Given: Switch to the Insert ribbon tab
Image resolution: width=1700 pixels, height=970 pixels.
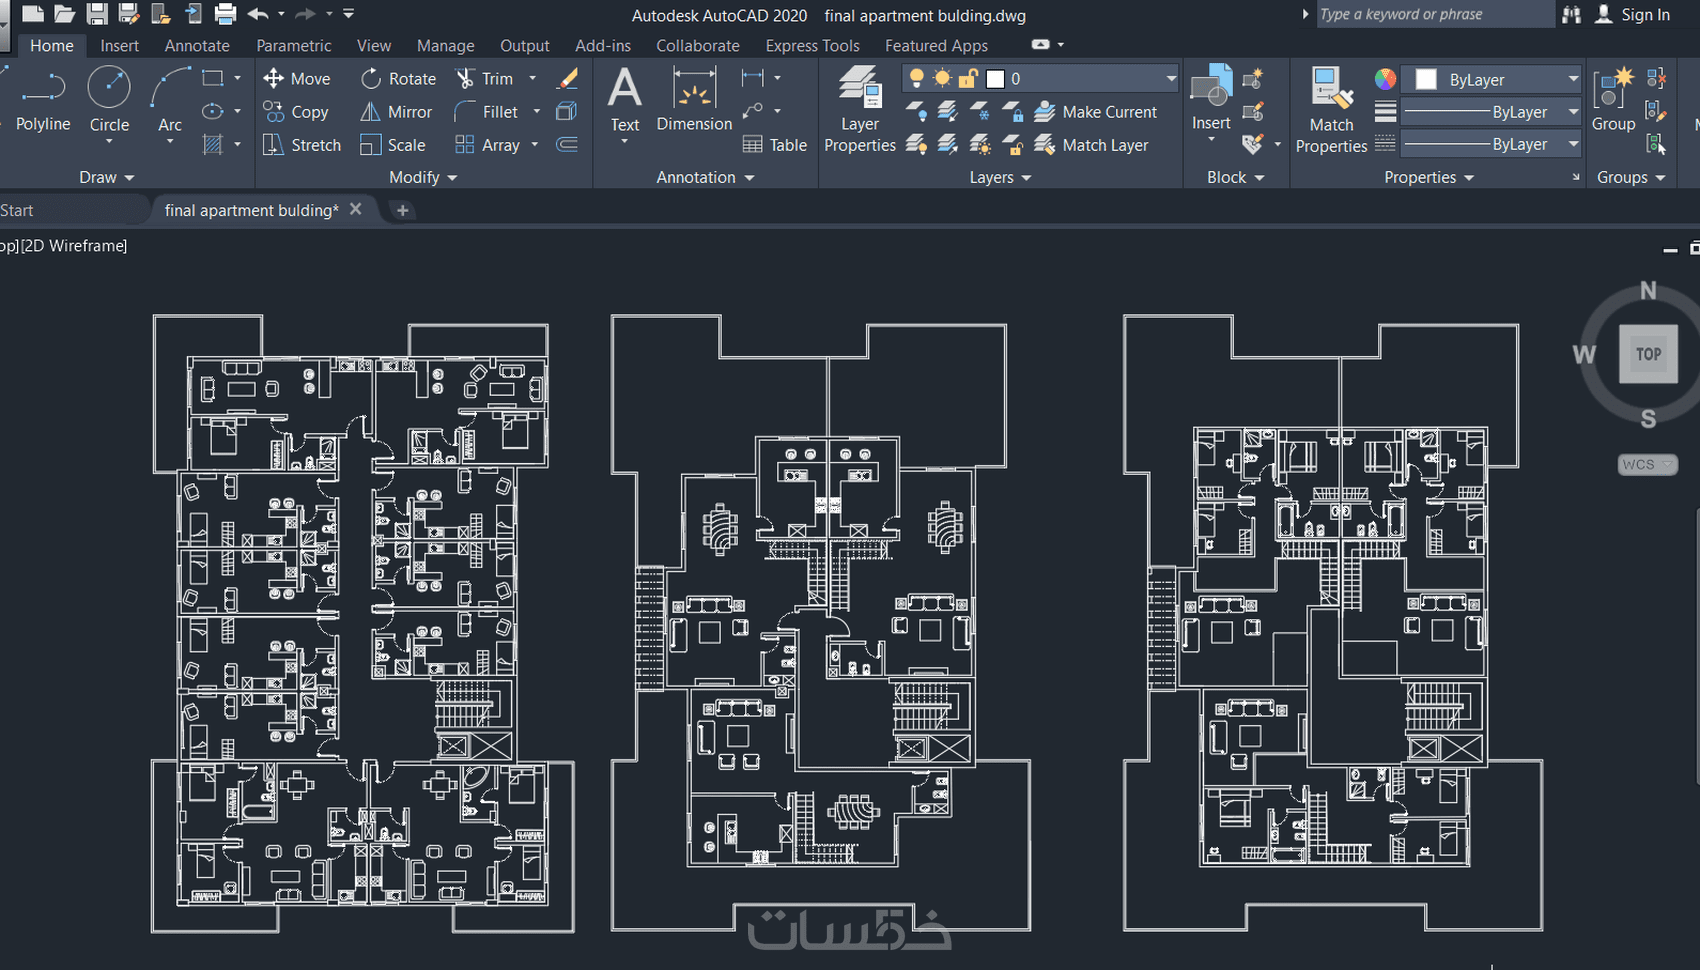Looking at the screenshot, I should point(119,46).
